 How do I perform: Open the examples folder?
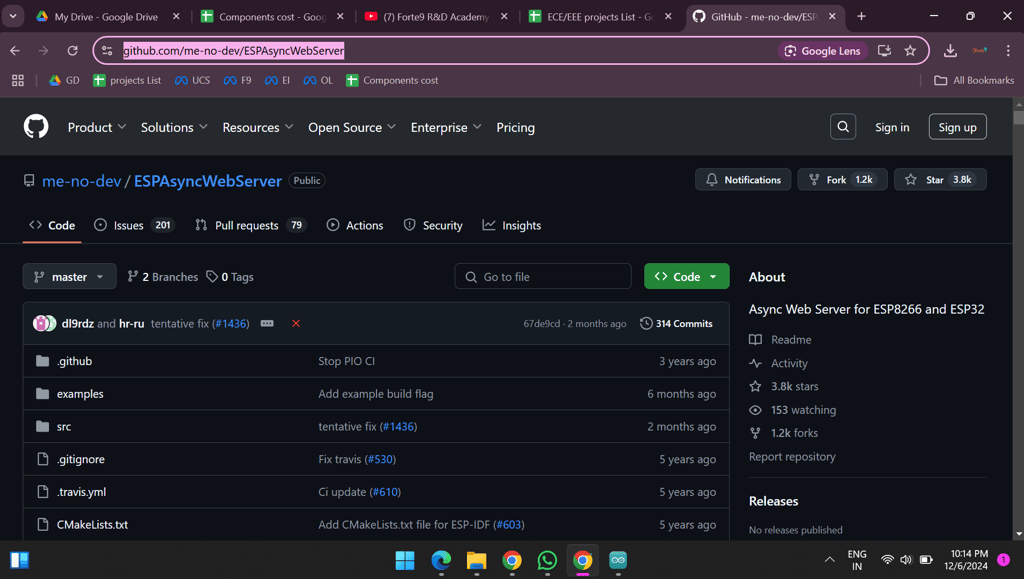pos(80,394)
